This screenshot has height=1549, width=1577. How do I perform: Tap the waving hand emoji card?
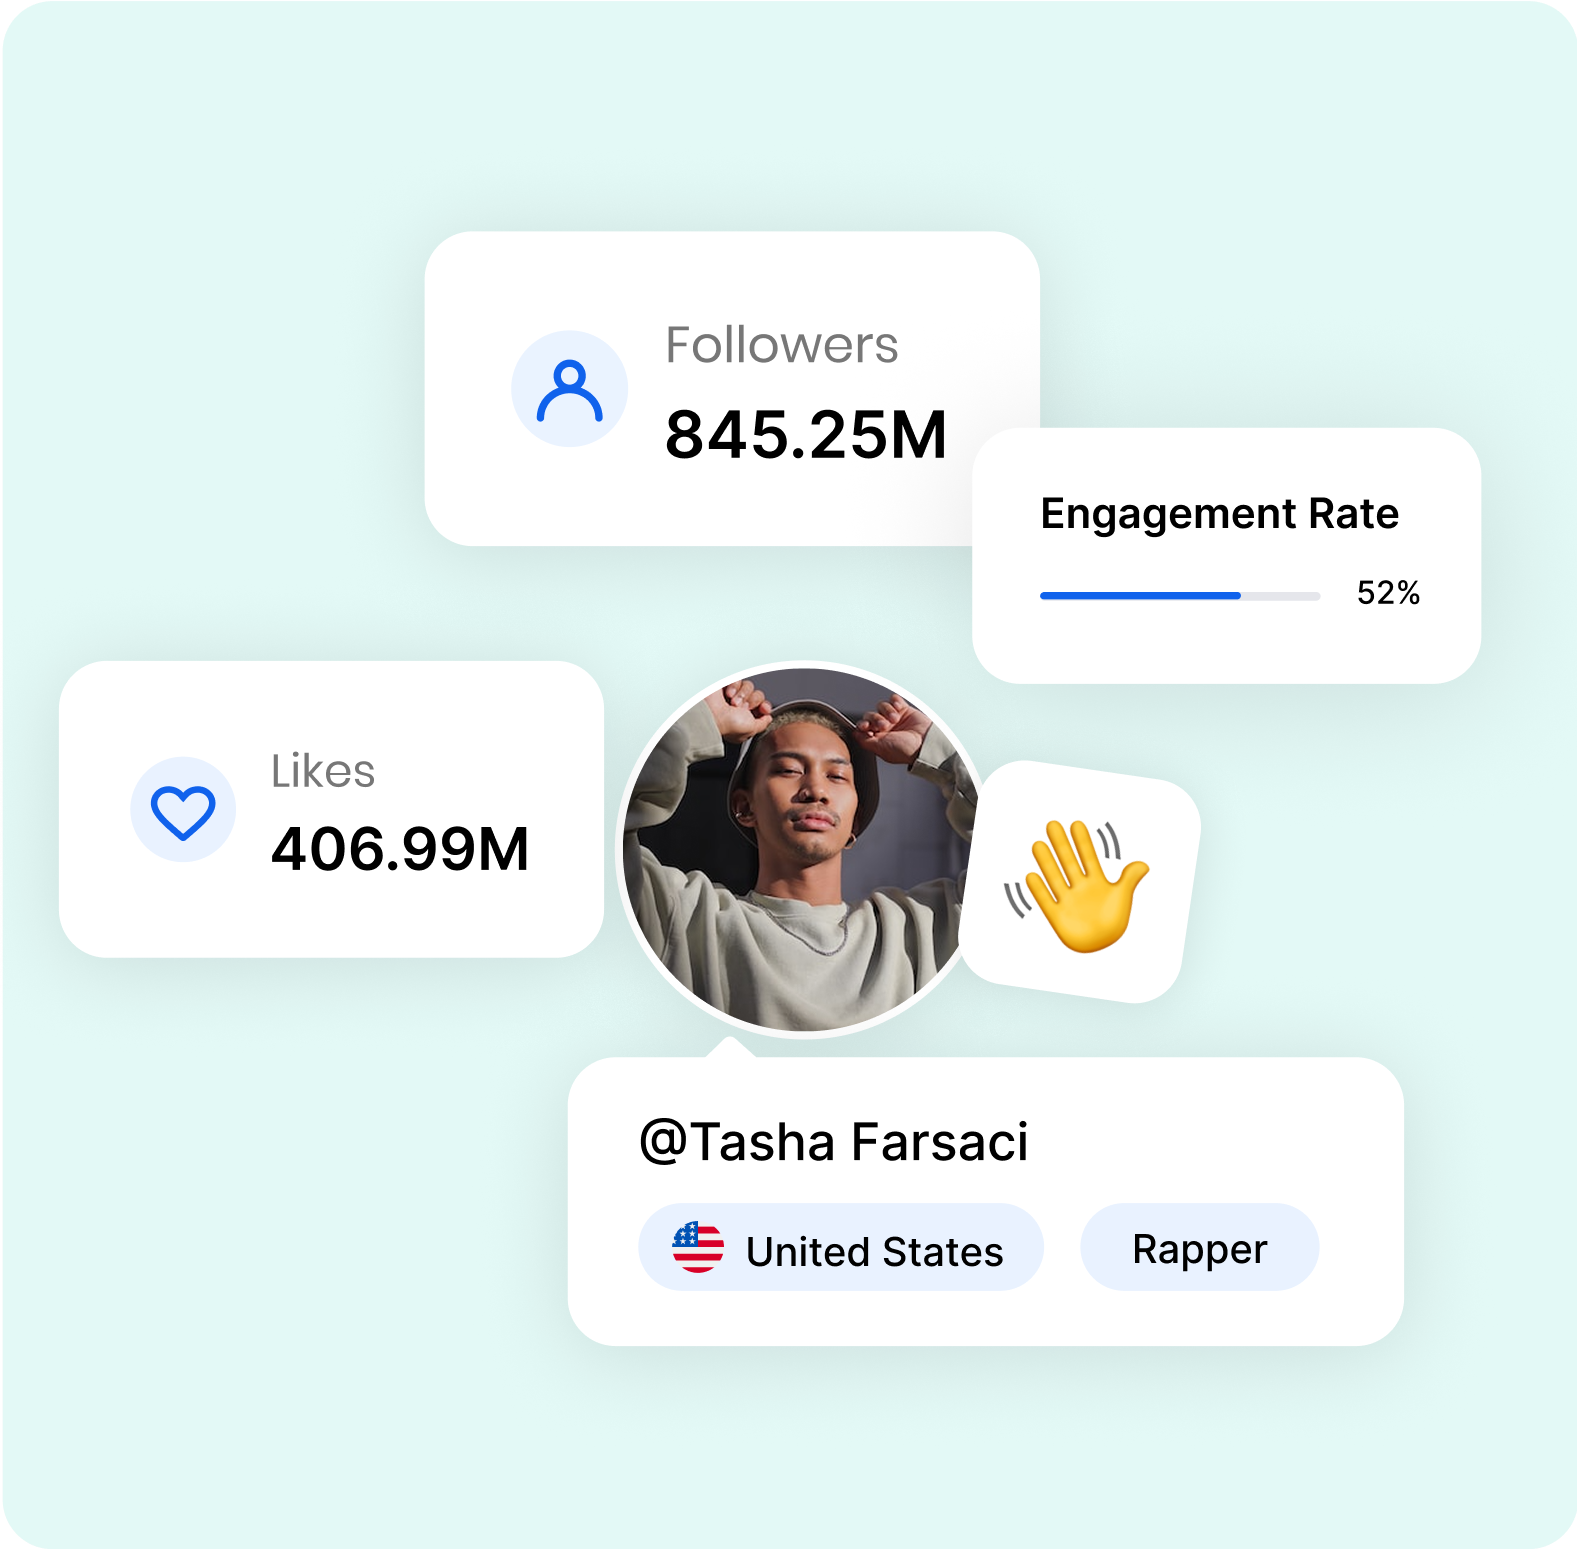1080,882
